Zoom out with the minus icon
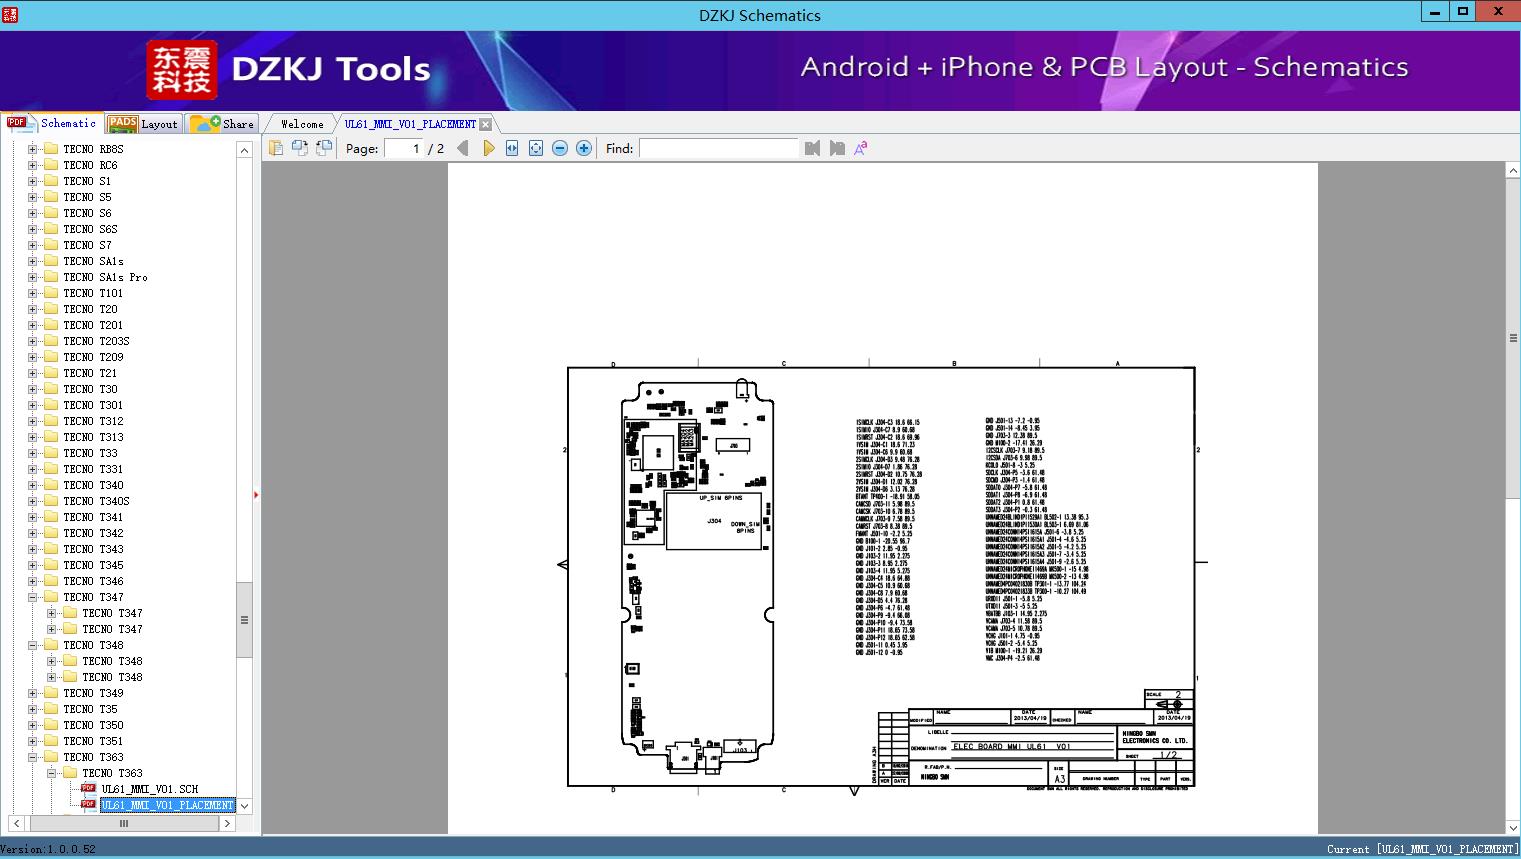1521x859 pixels. pyautogui.click(x=560, y=148)
